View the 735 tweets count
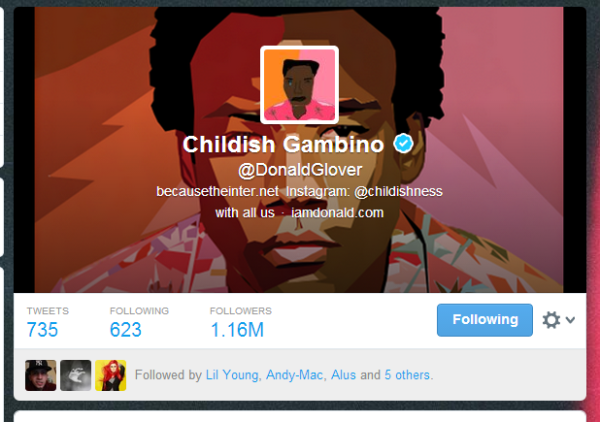The height and width of the screenshot is (422, 600). pyautogui.click(x=42, y=330)
